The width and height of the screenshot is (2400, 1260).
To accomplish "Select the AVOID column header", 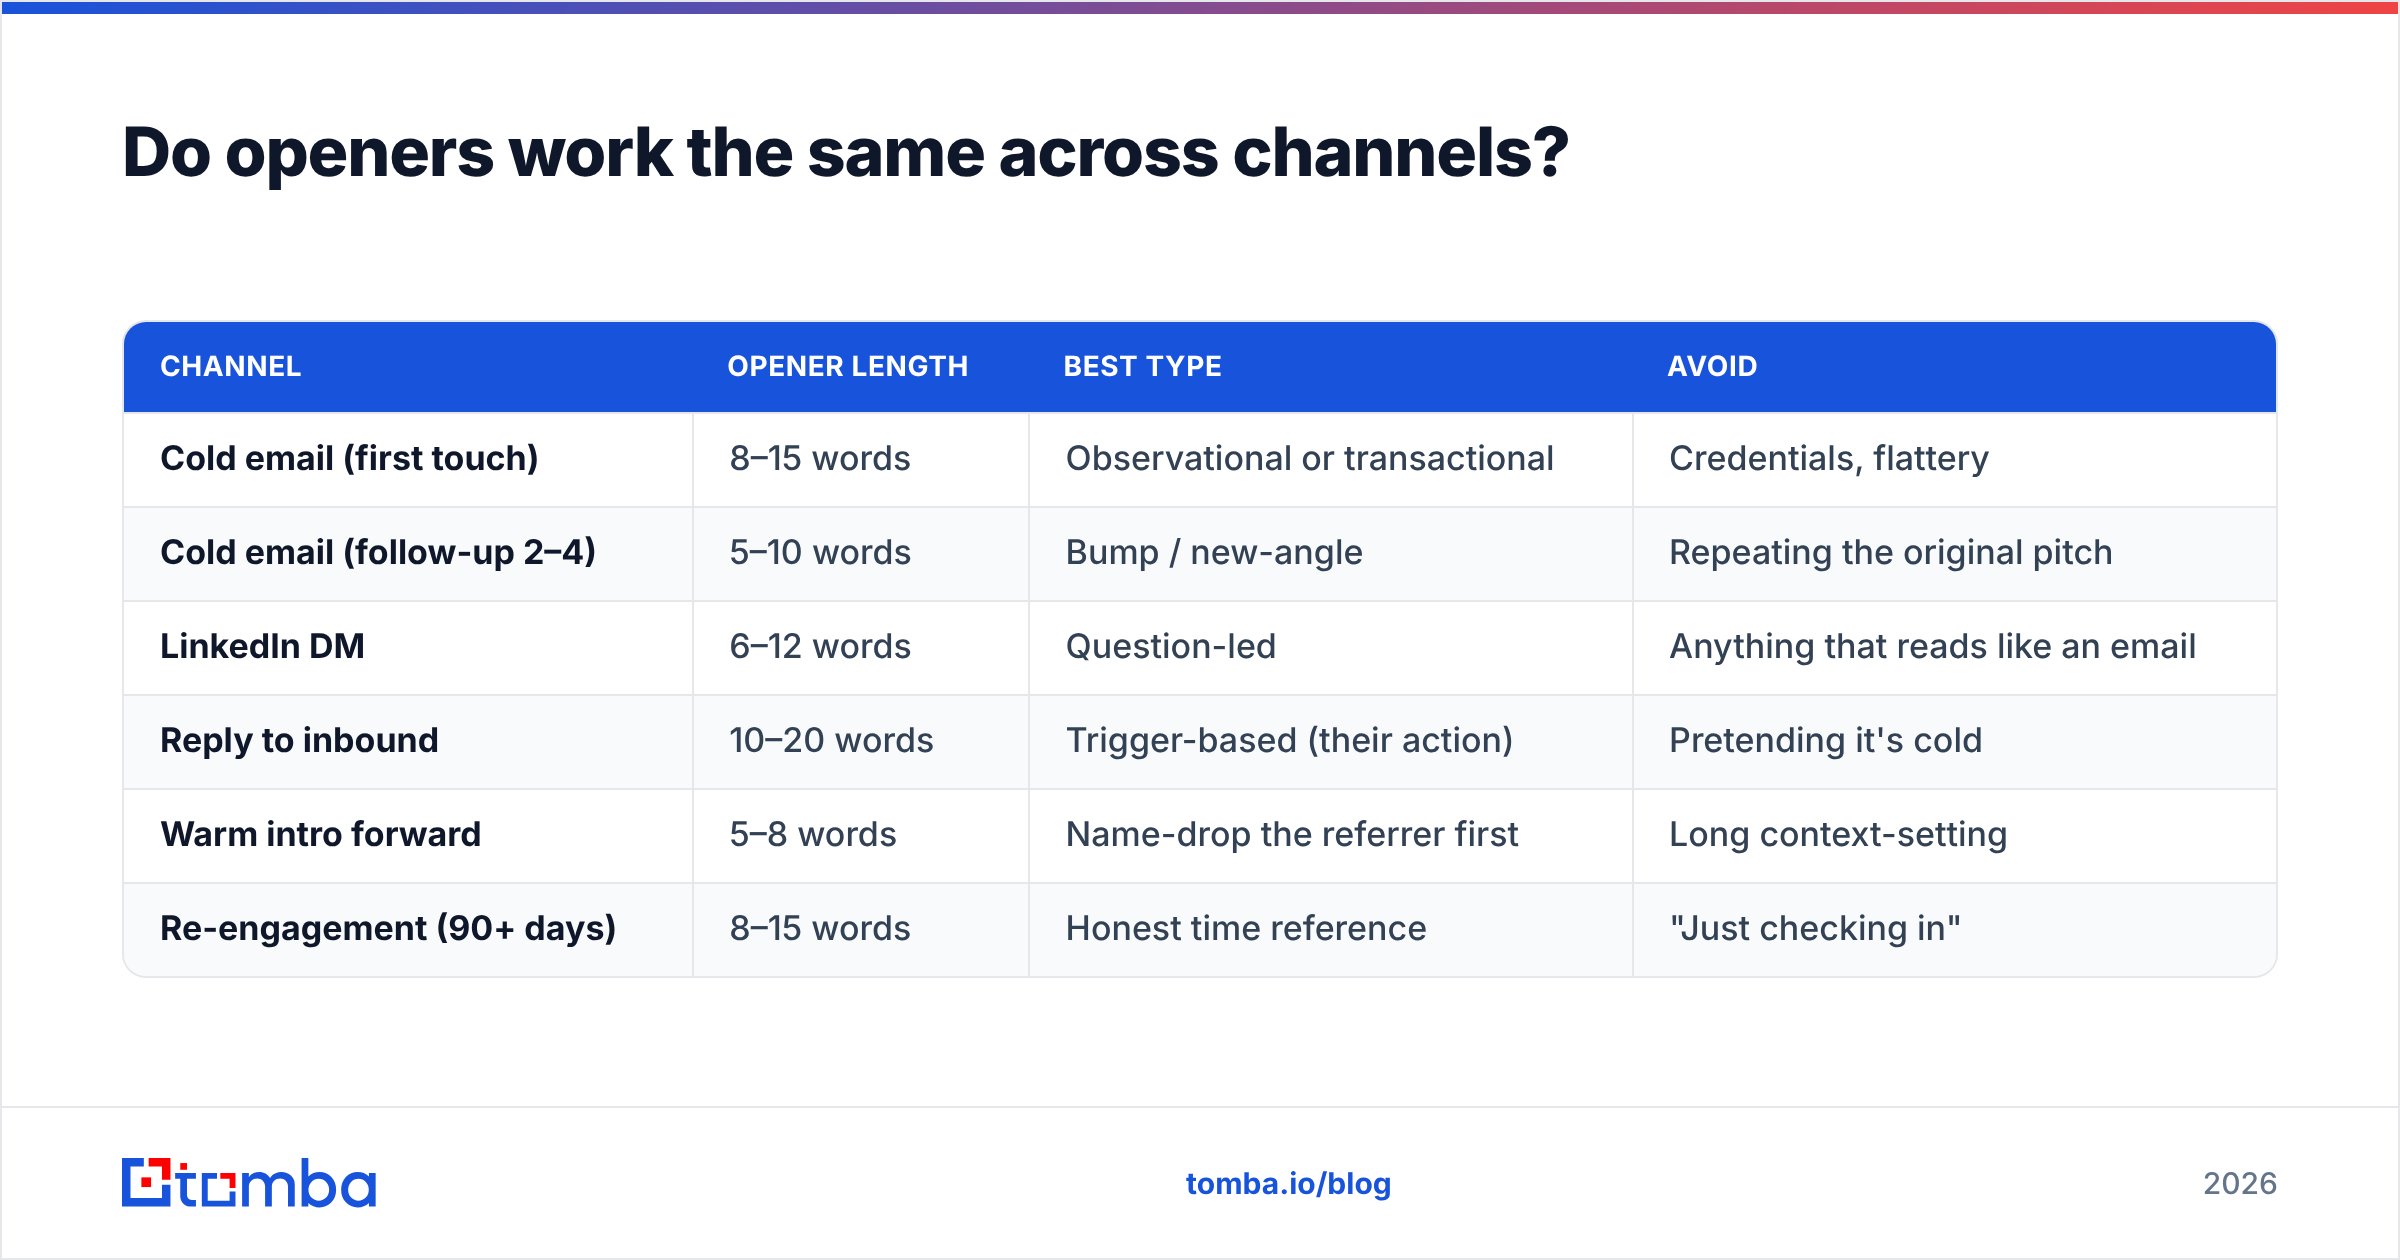I will coord(1712,366).
